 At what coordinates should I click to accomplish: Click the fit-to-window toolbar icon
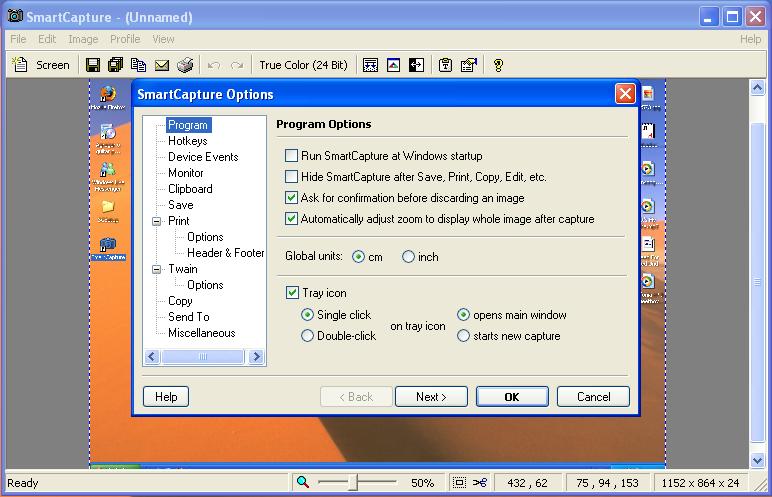(x=370, y=65)
